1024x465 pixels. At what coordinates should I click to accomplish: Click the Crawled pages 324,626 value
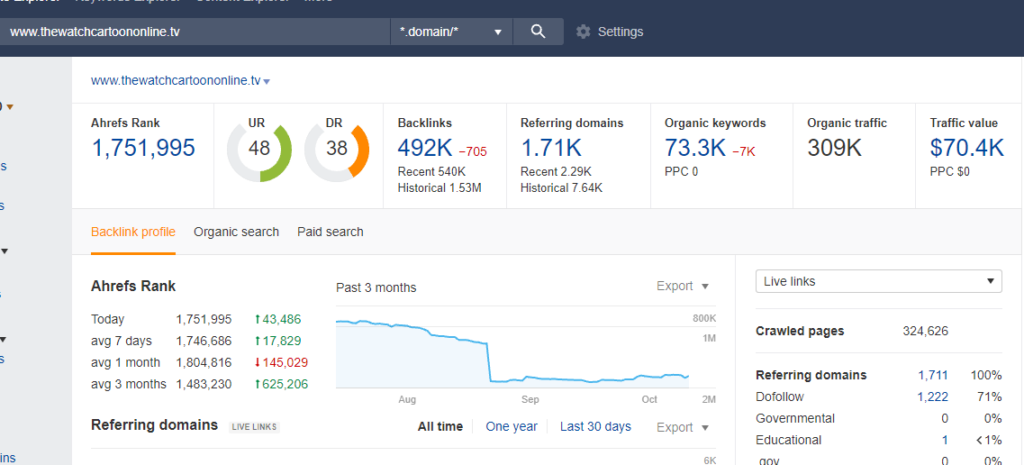(925, 331)
